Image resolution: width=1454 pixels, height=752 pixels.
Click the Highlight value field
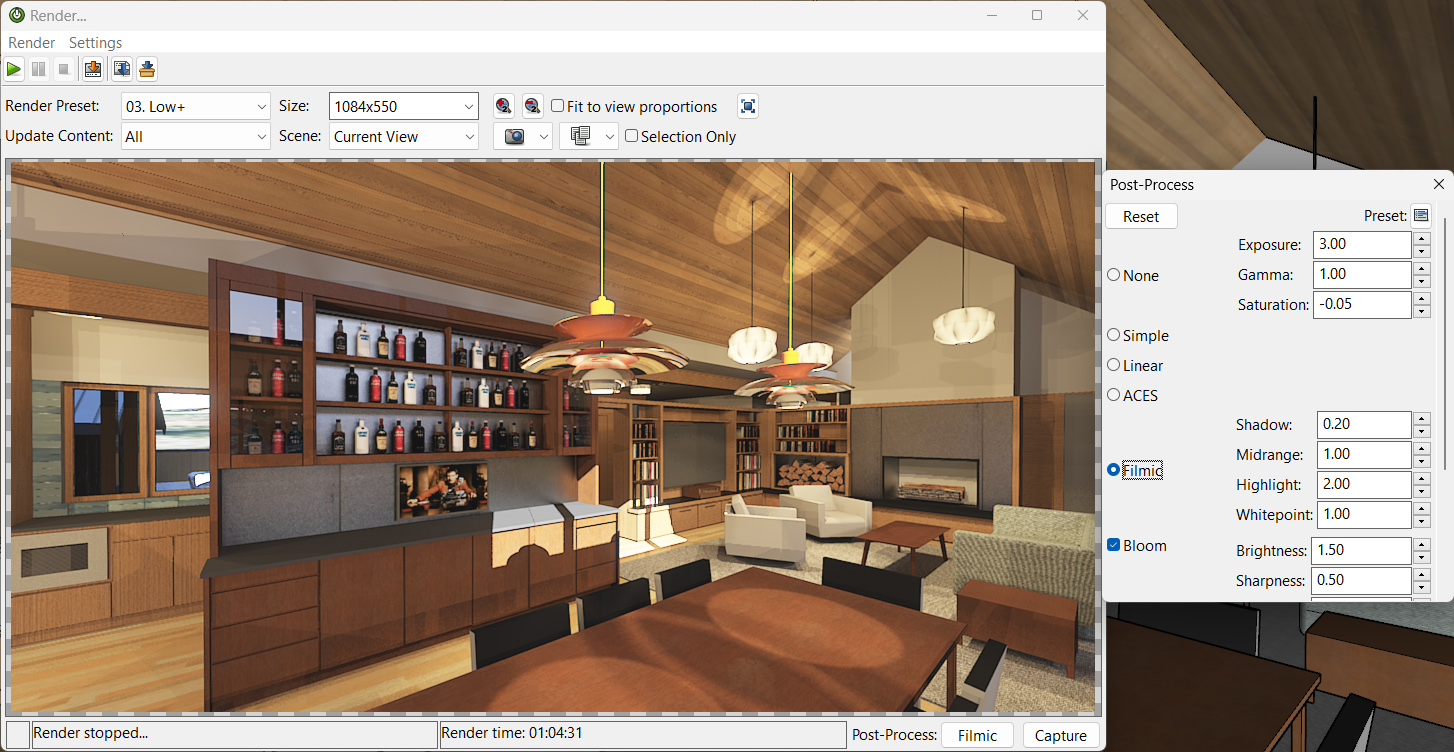[1364, 484]
